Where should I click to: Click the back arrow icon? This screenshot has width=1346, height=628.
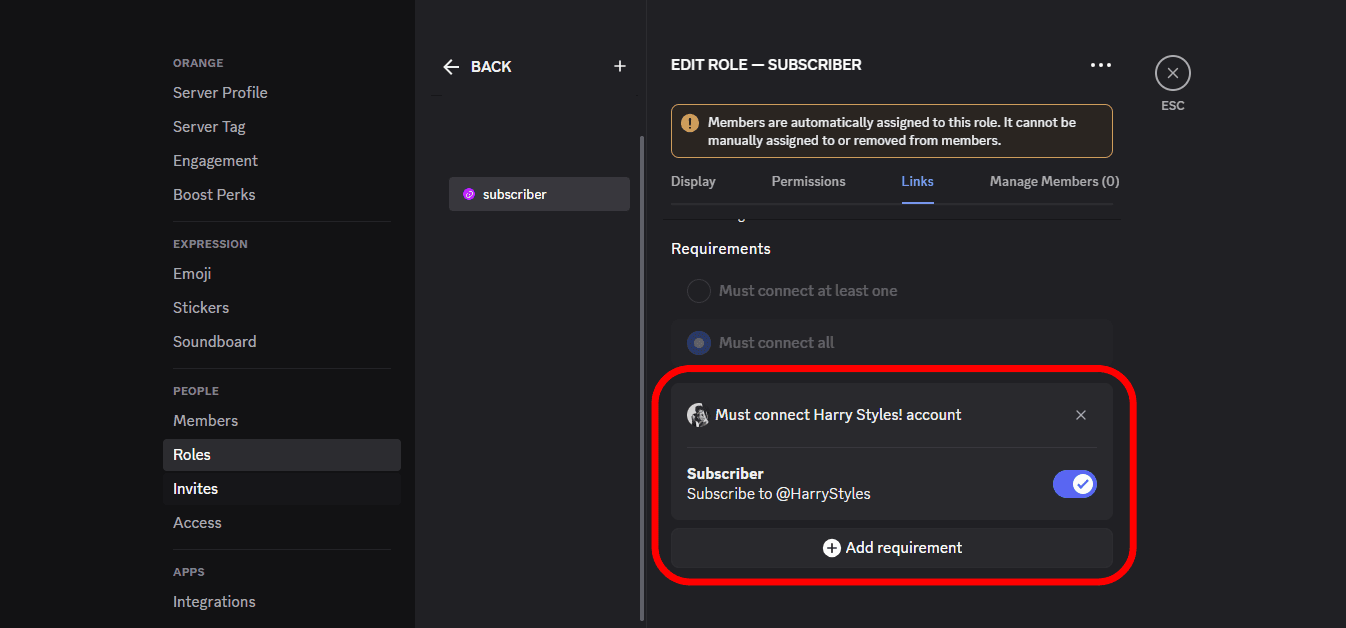tap(451, 67)
